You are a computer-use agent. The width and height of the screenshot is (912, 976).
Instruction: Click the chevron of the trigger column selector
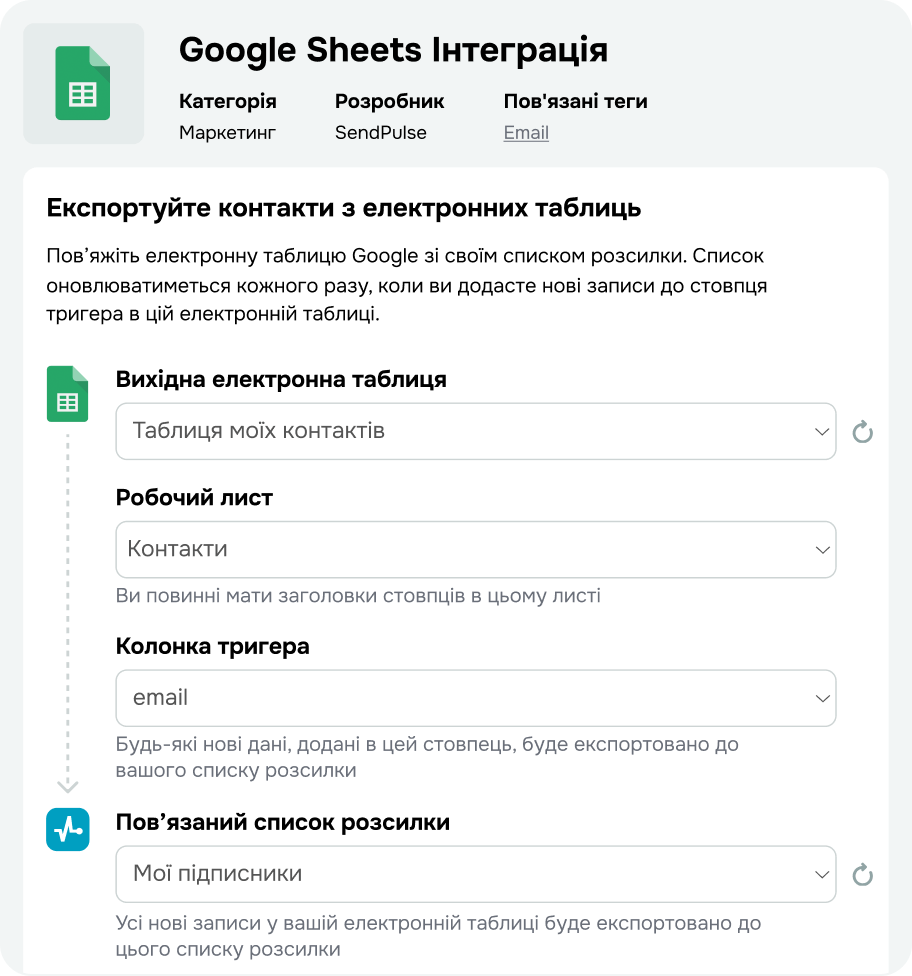pyautogui.click(x=823, y=698)
